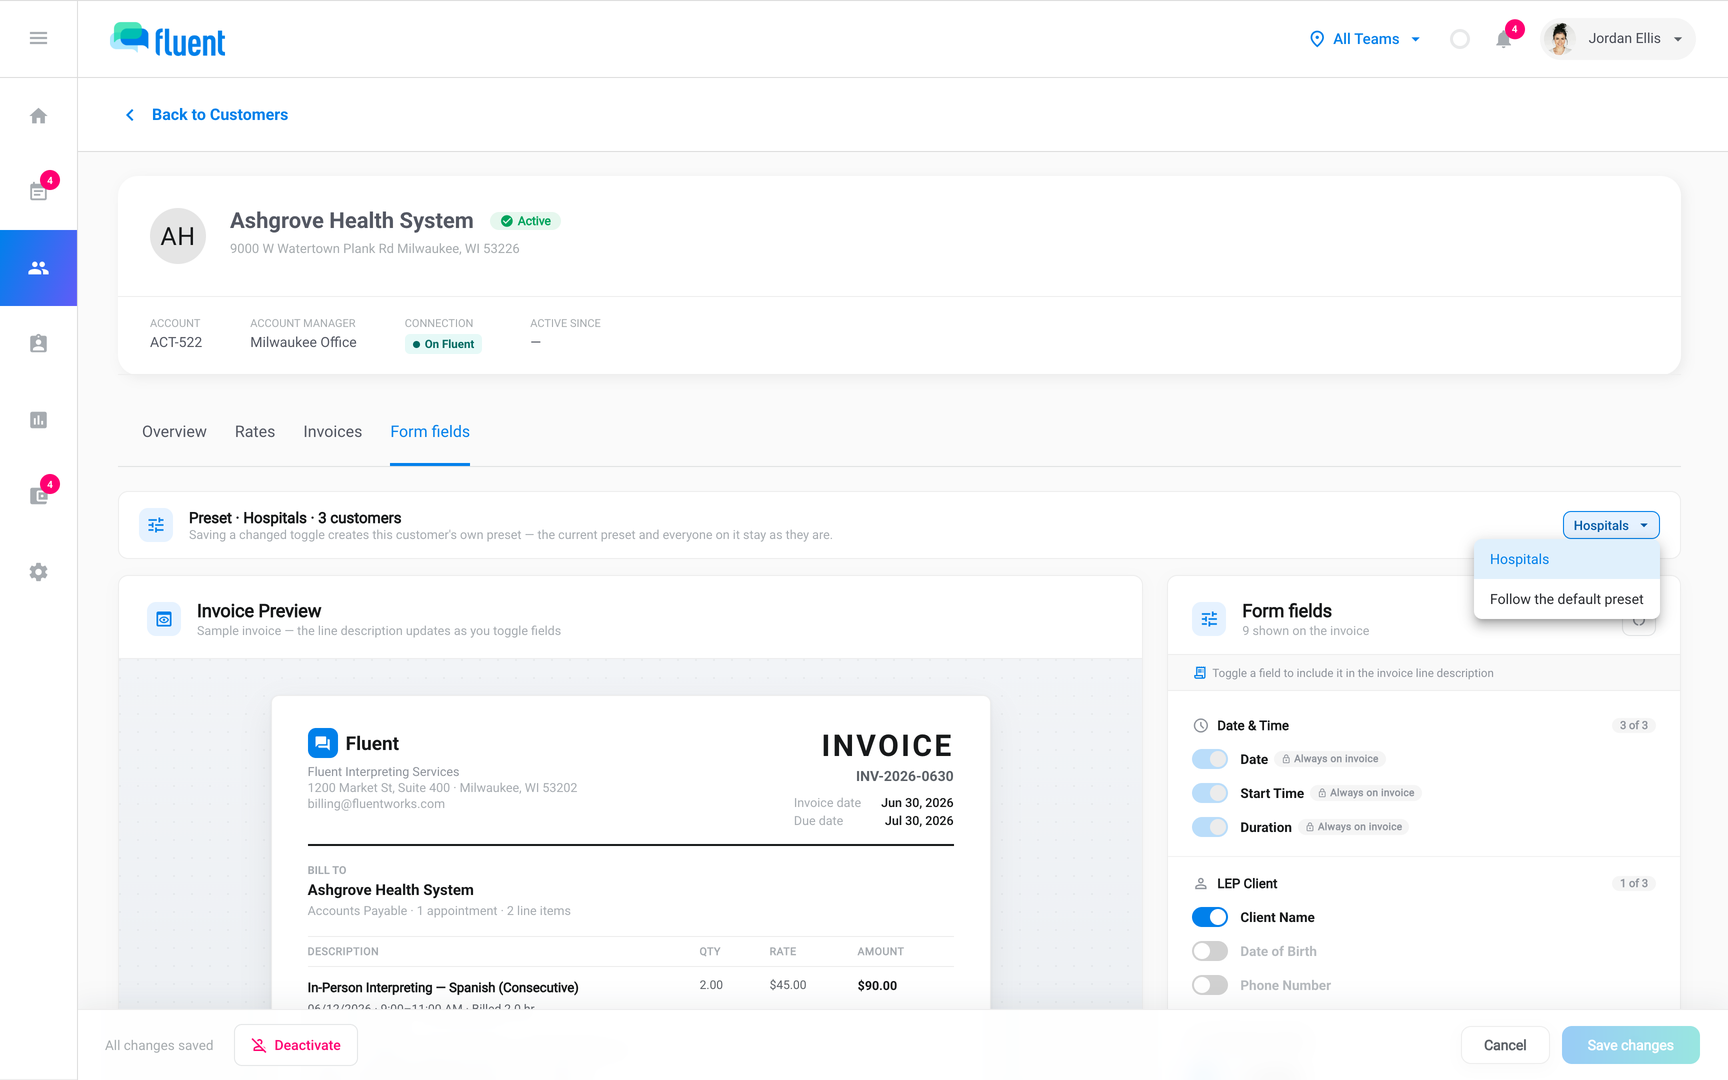Click invoice number INV-2026-0630

tap(904, 776)
